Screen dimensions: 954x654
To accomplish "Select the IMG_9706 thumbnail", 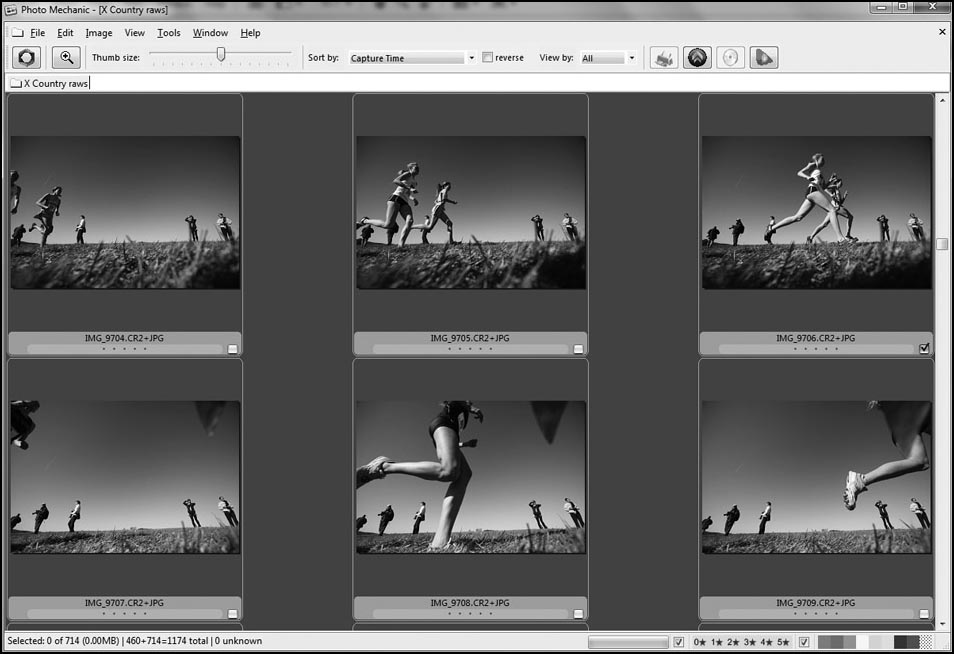I will tap(816, 212).
